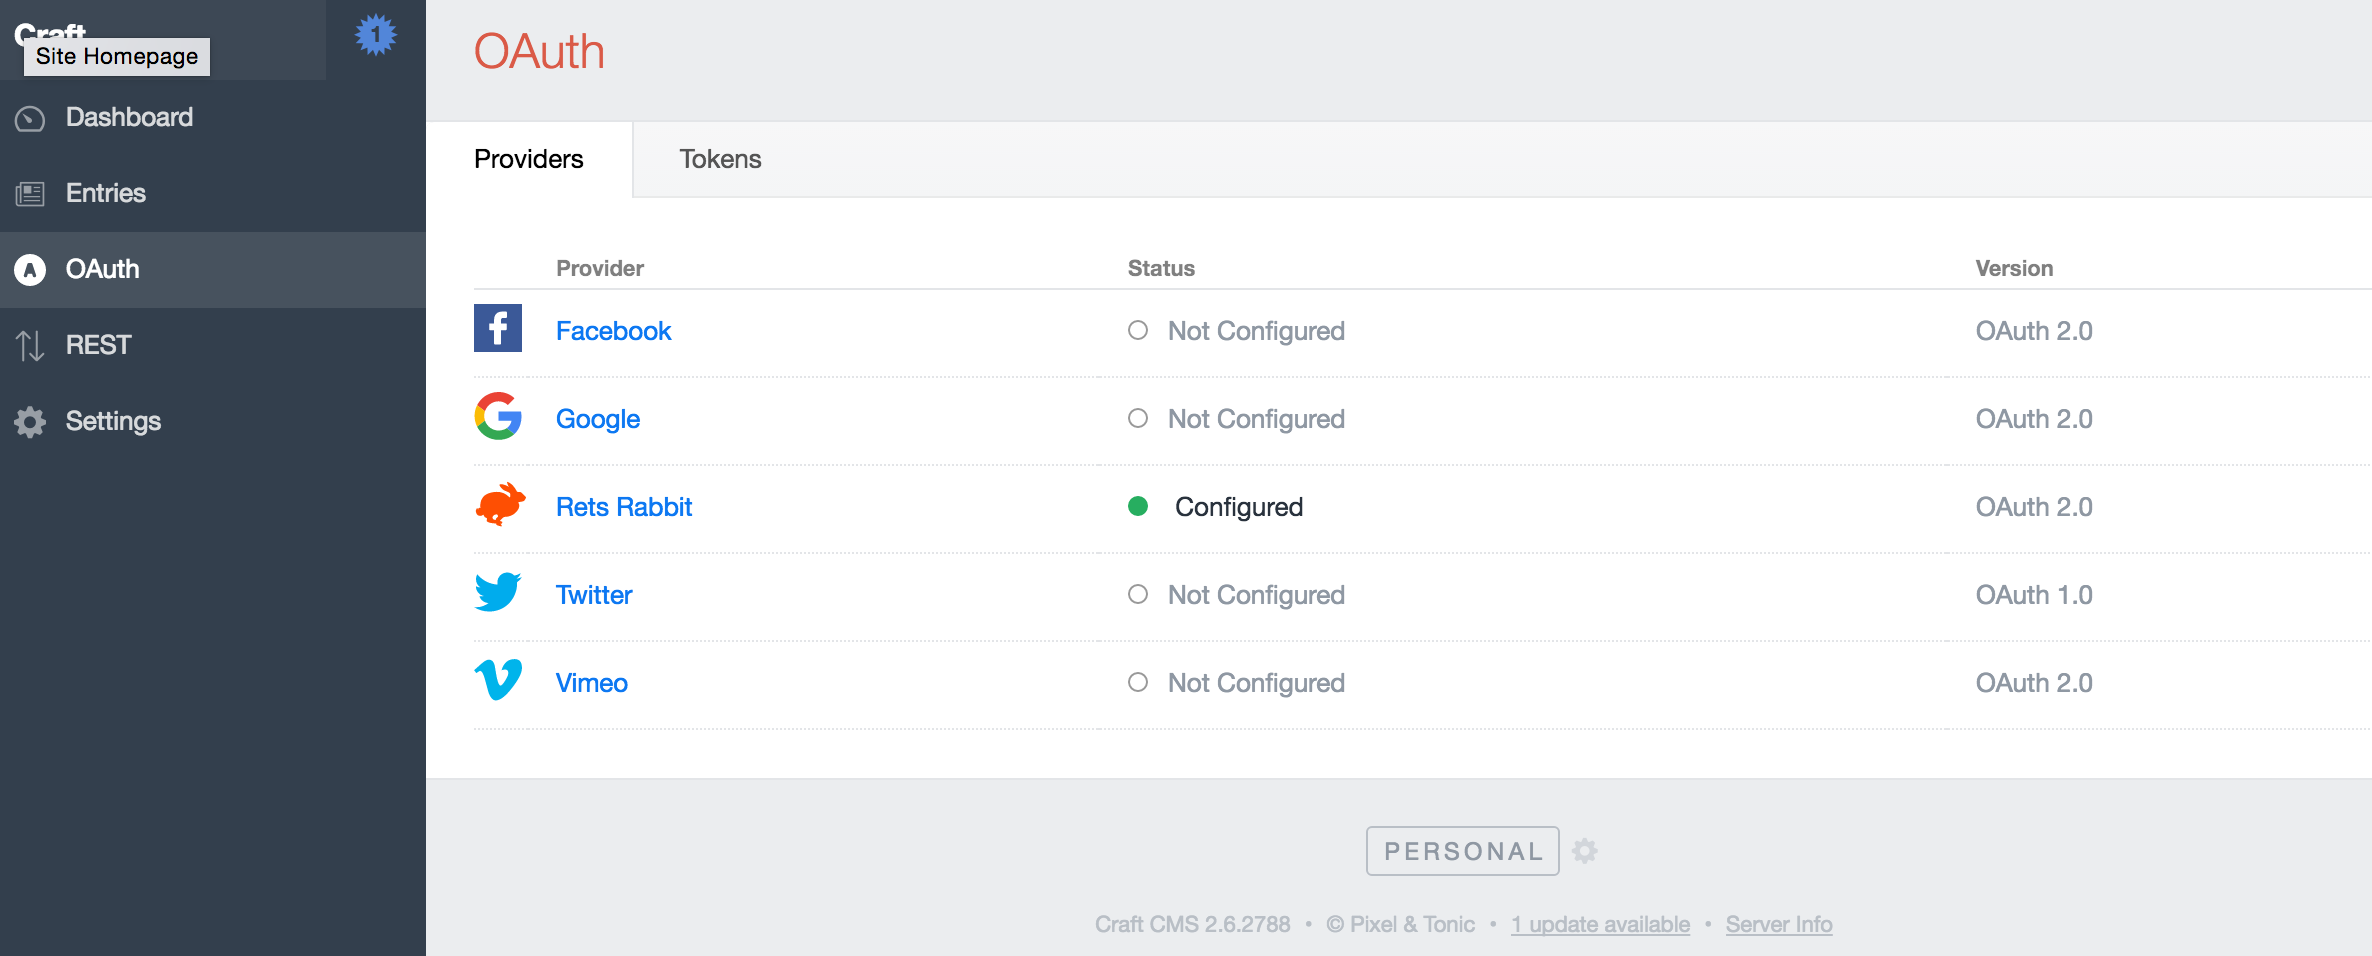2372x956 pixels.
Task: Open the Vimeo provider link
Action: click(592, 683)
